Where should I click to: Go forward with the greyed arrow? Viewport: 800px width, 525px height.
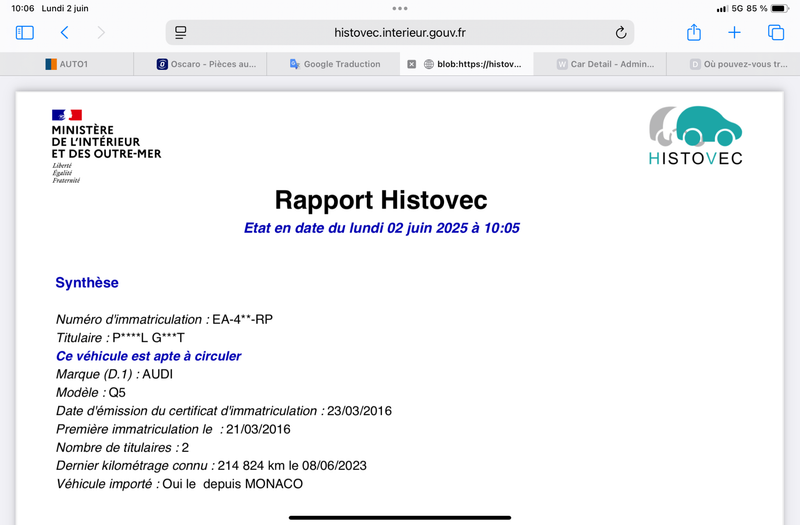pyautogui.click(x=101, y=33)
